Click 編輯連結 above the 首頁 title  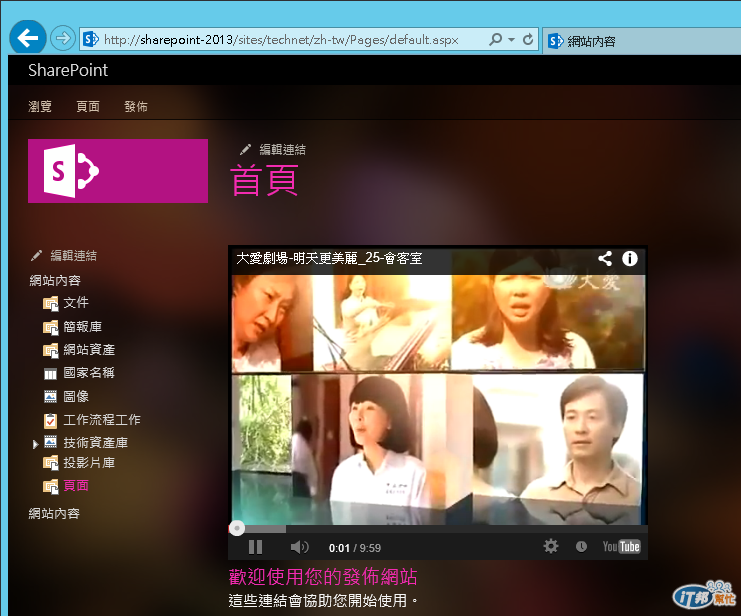[282, 150]
